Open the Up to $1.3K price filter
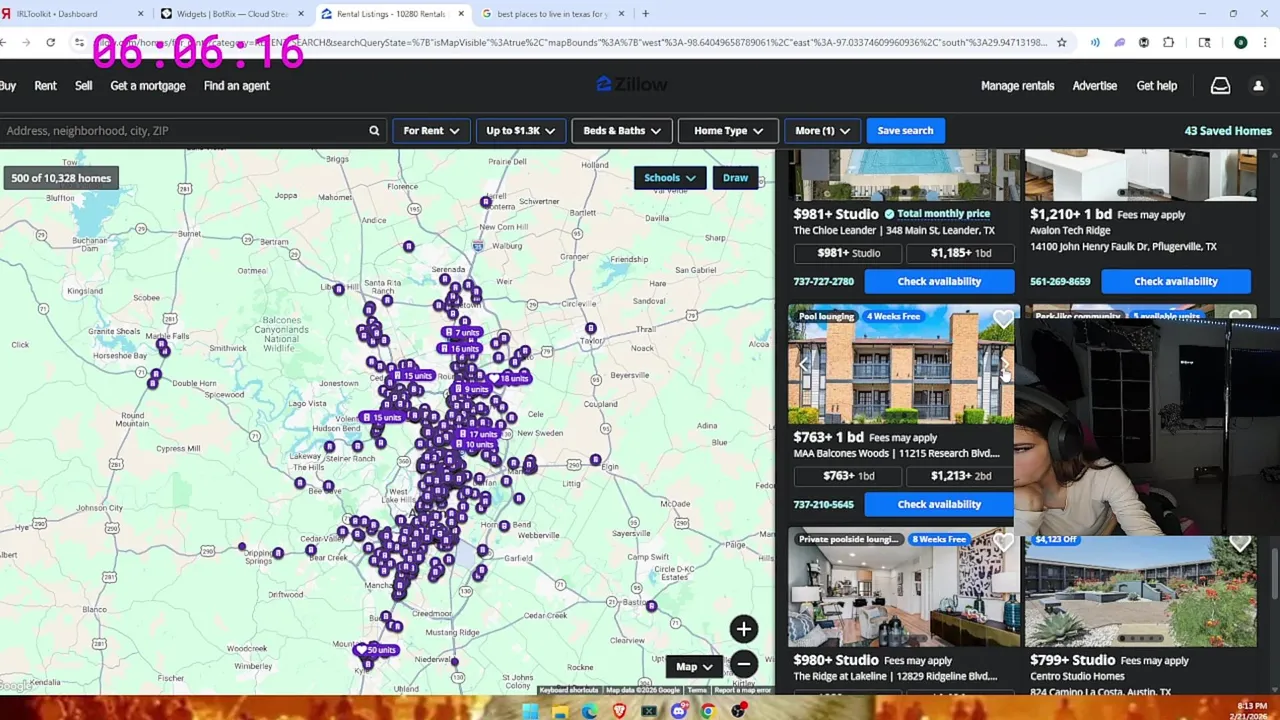The image size is (1280, 720). tap(520, 131)
